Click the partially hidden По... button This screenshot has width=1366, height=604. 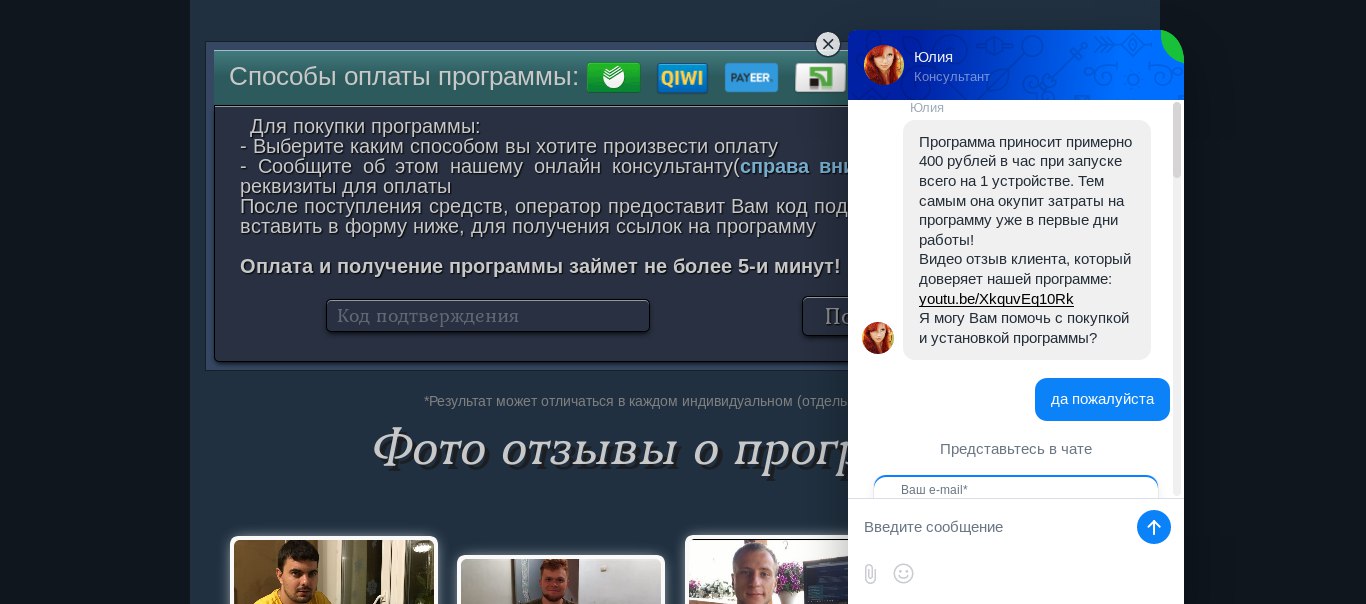coord(825,316)
